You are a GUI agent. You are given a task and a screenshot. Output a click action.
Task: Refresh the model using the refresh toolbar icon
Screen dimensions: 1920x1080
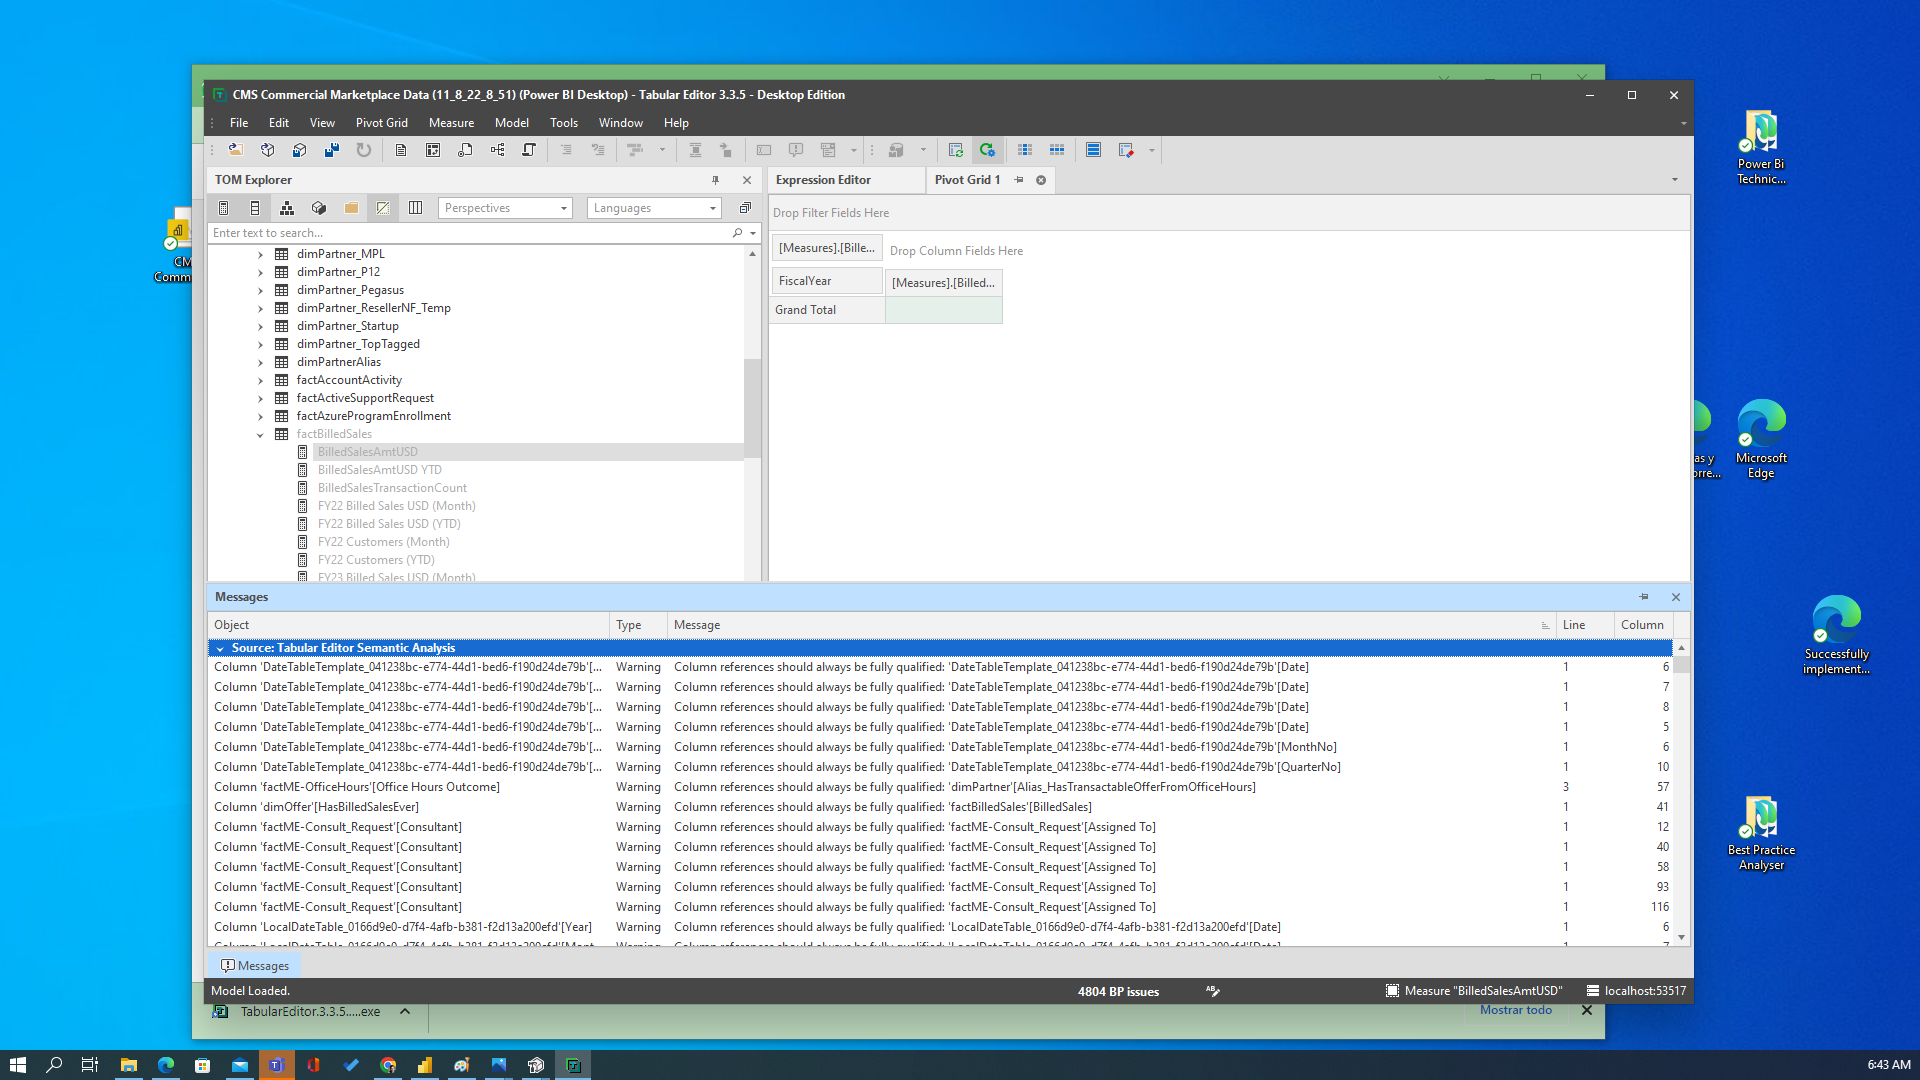(364, 149)
